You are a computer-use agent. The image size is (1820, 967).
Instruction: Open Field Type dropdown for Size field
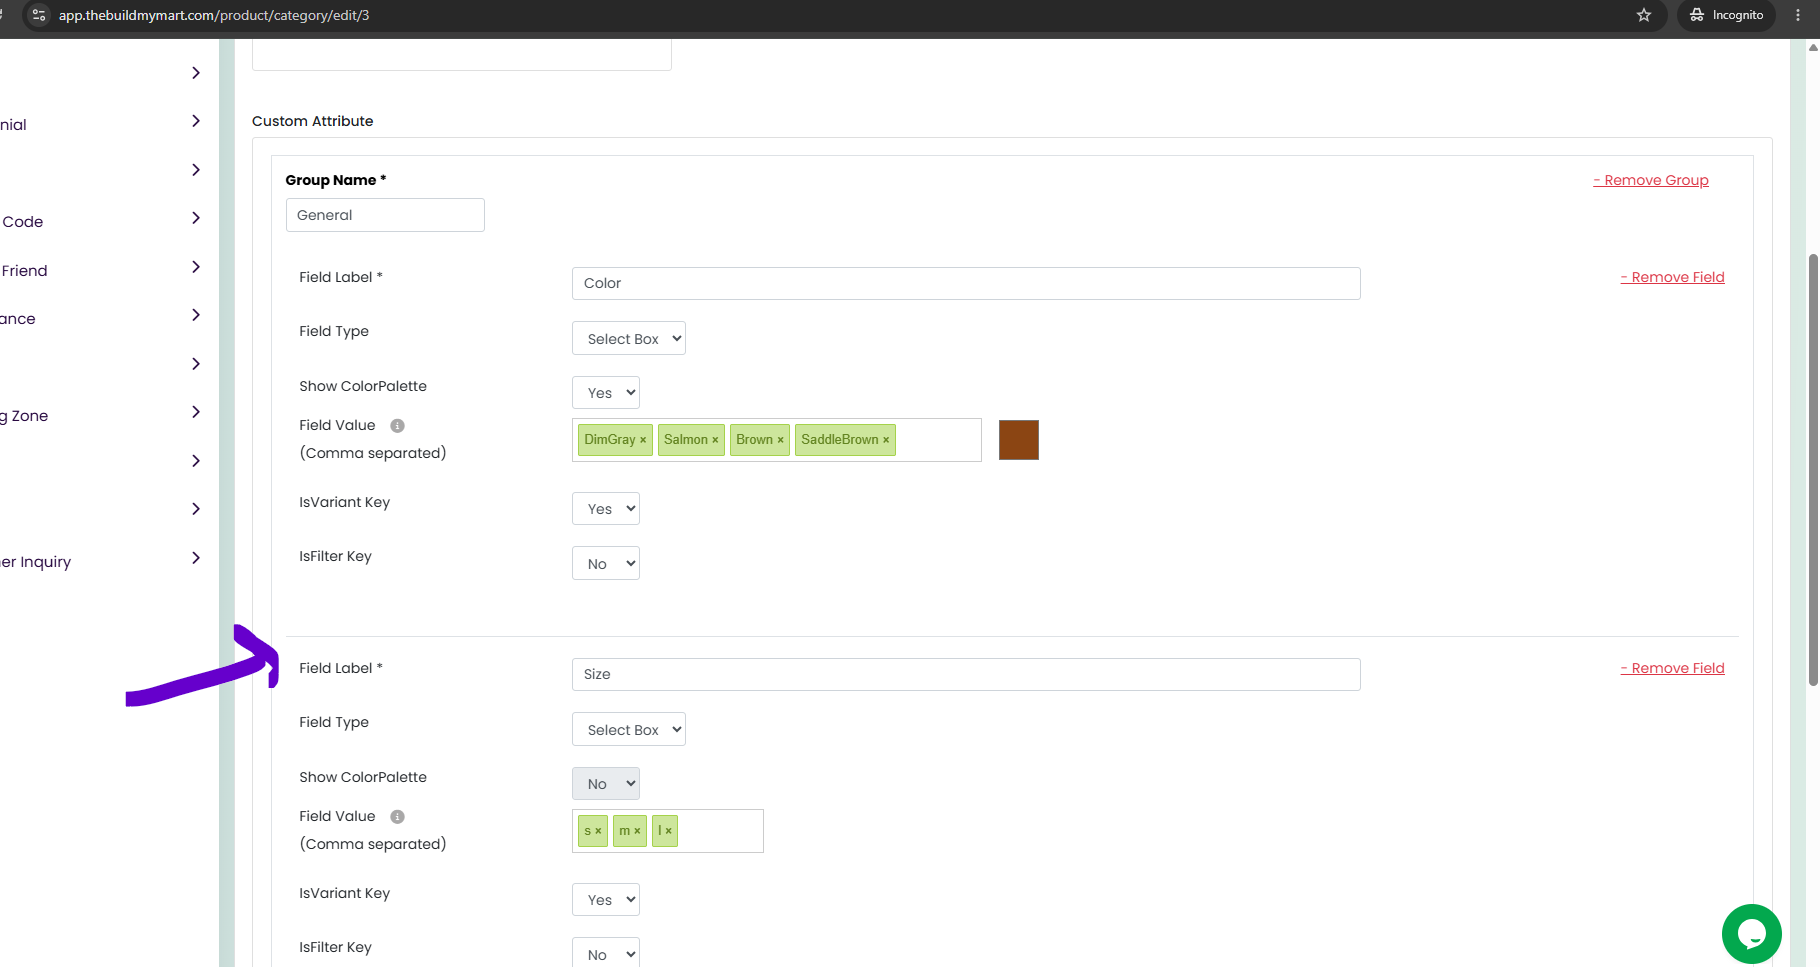(x=629, y=729)
